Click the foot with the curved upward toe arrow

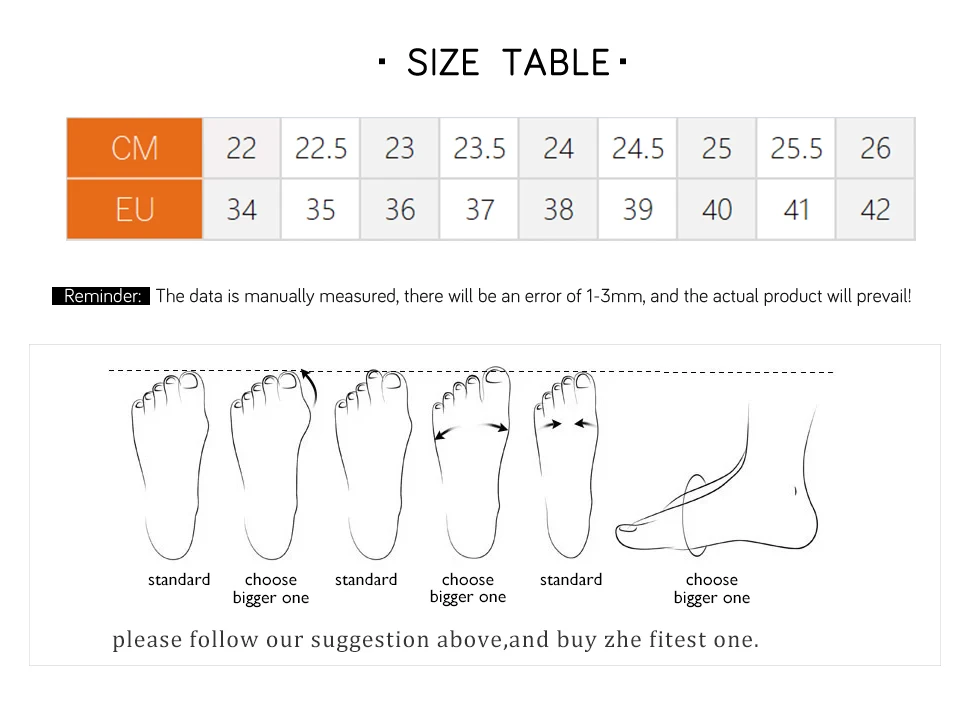point(268,465)
